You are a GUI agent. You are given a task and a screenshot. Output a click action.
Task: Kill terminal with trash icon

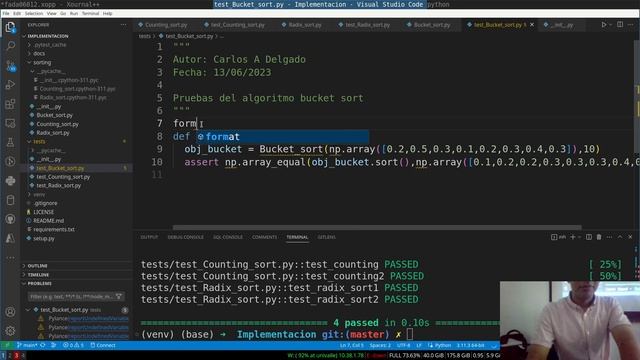(599, 237)
